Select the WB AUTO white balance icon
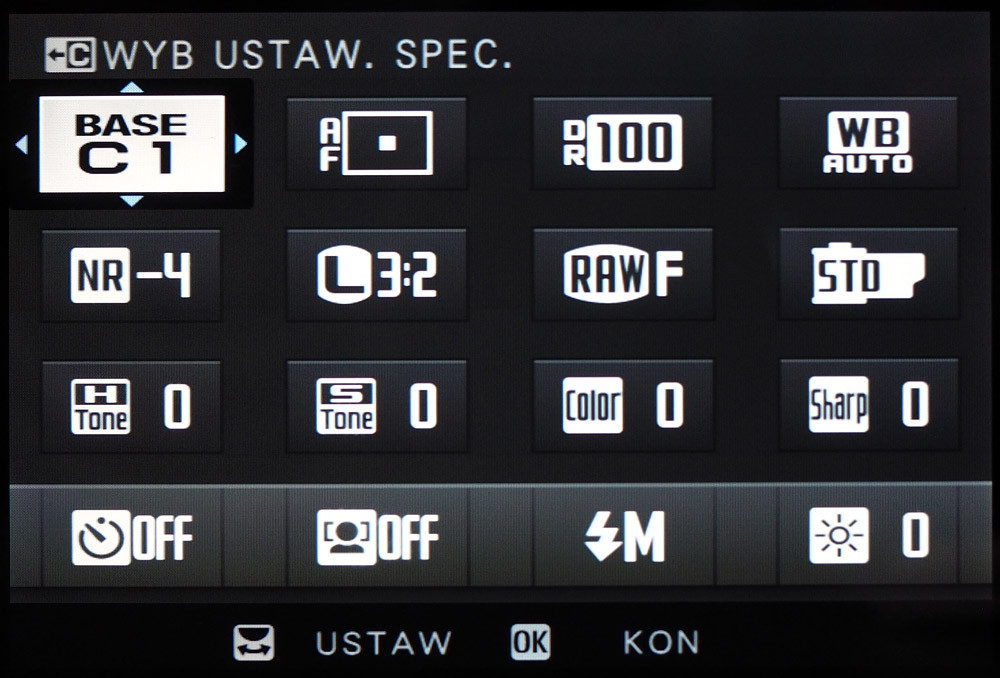The image size is (1000, 678). [868, 144]
